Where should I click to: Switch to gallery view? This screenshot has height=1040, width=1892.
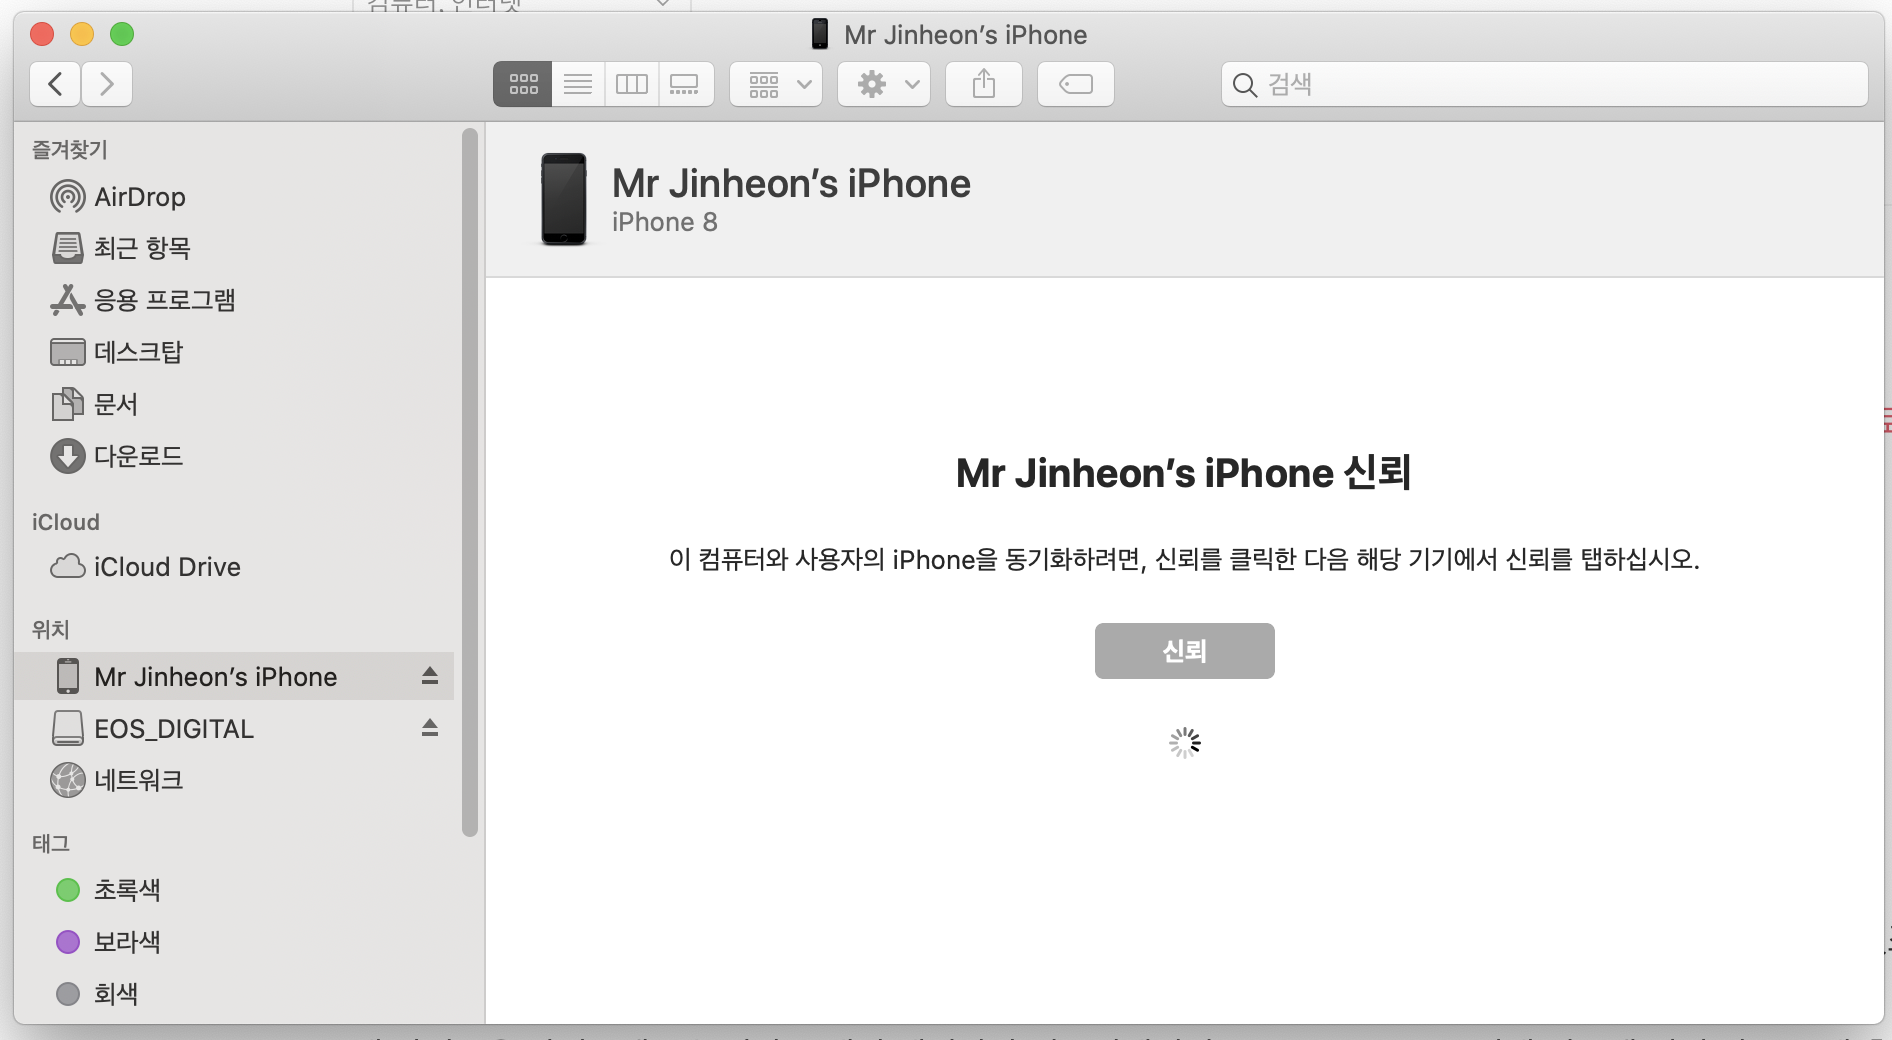[x=686, y=84]
